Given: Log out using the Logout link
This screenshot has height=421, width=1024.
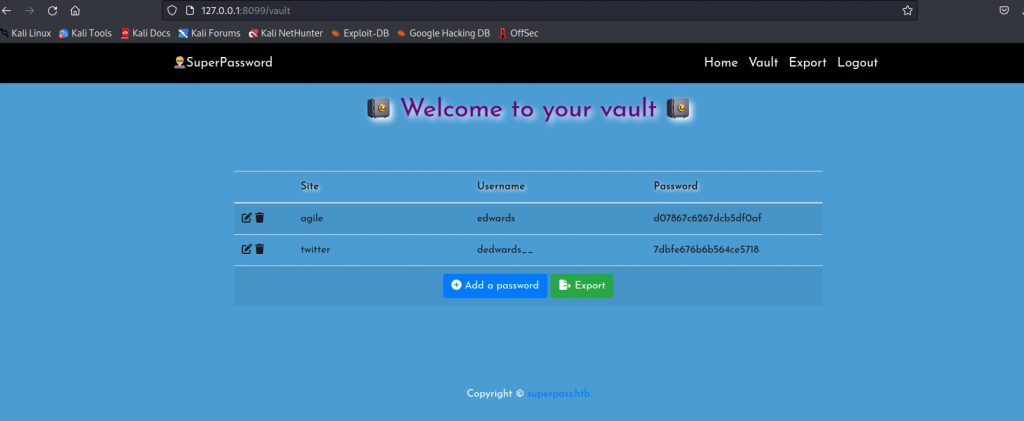Looking at the screenshot, I should tap(857, 62).
